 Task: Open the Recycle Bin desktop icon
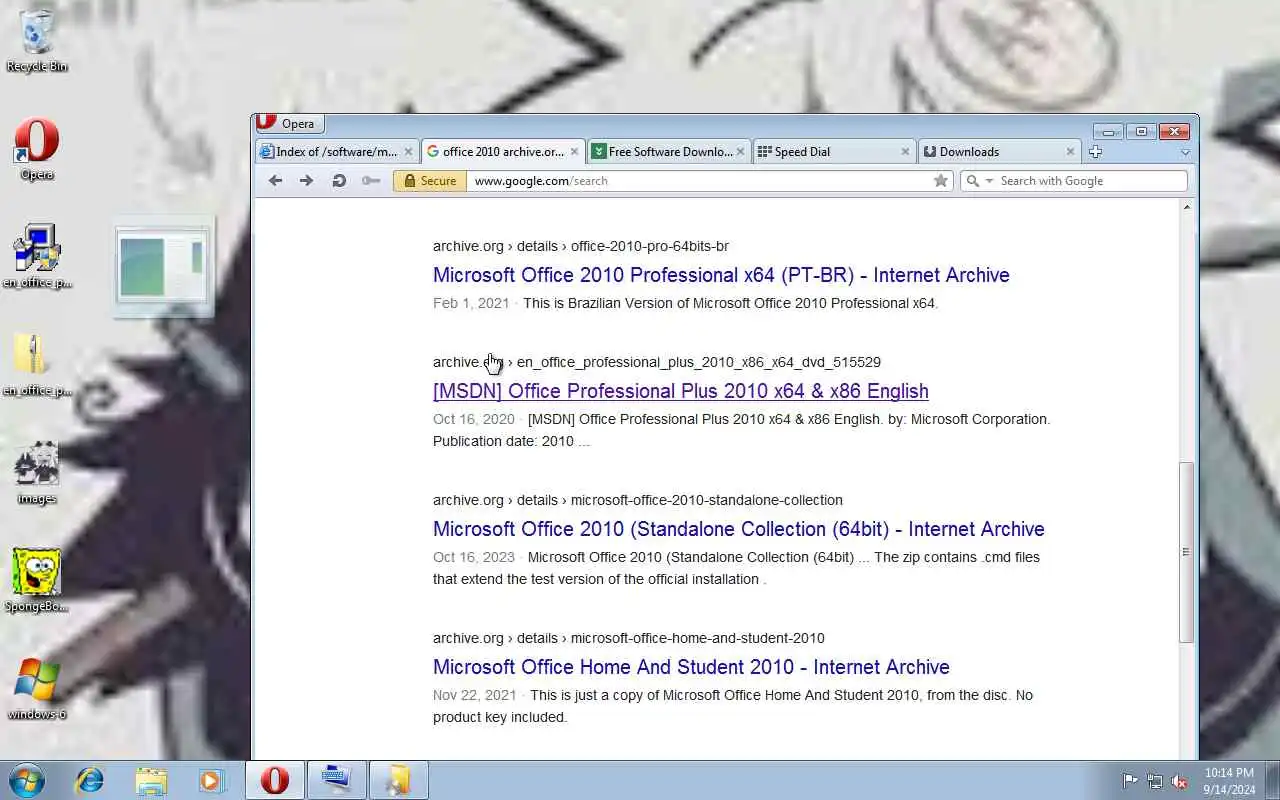point(37,41)
